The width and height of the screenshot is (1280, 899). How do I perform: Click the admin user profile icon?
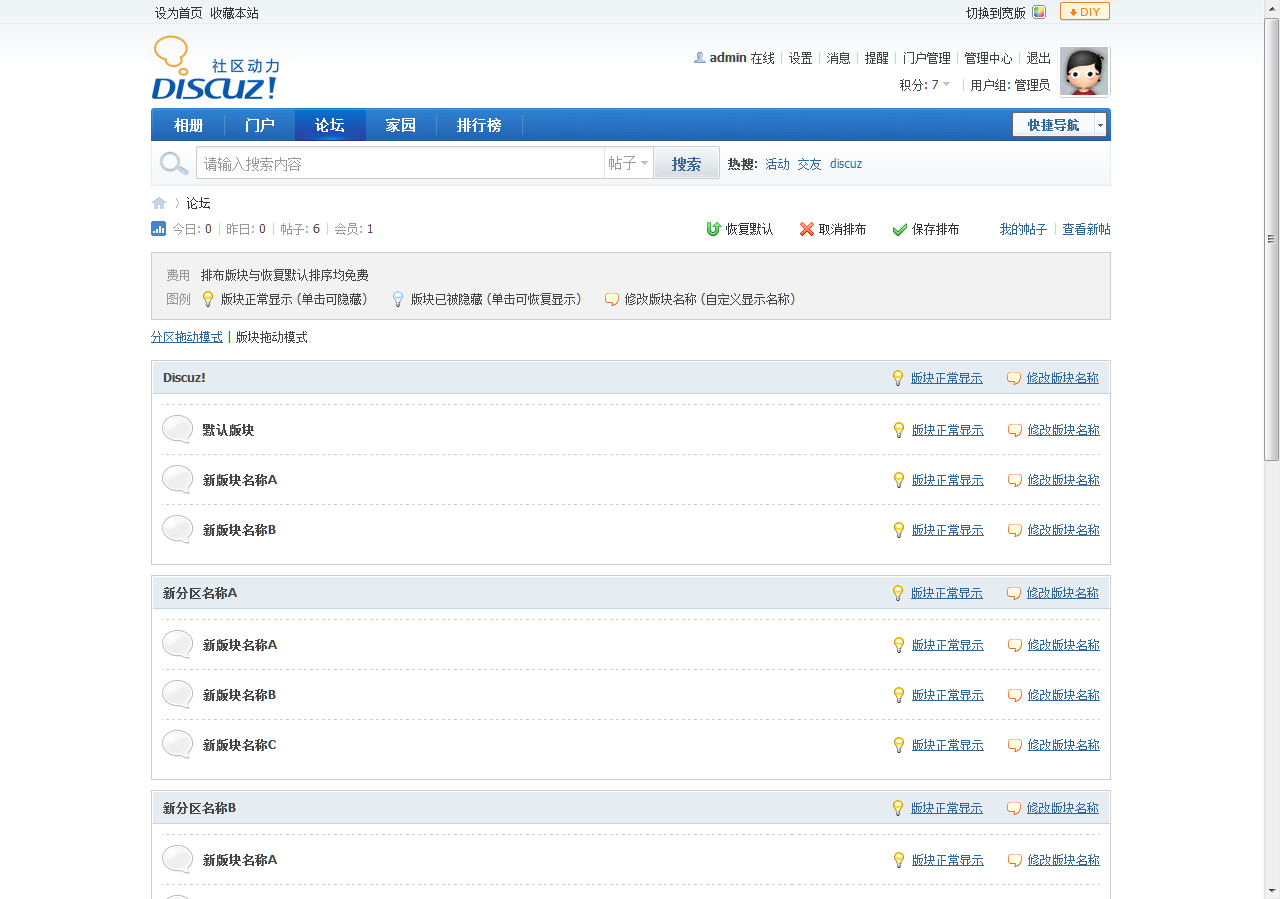point(700,58)
